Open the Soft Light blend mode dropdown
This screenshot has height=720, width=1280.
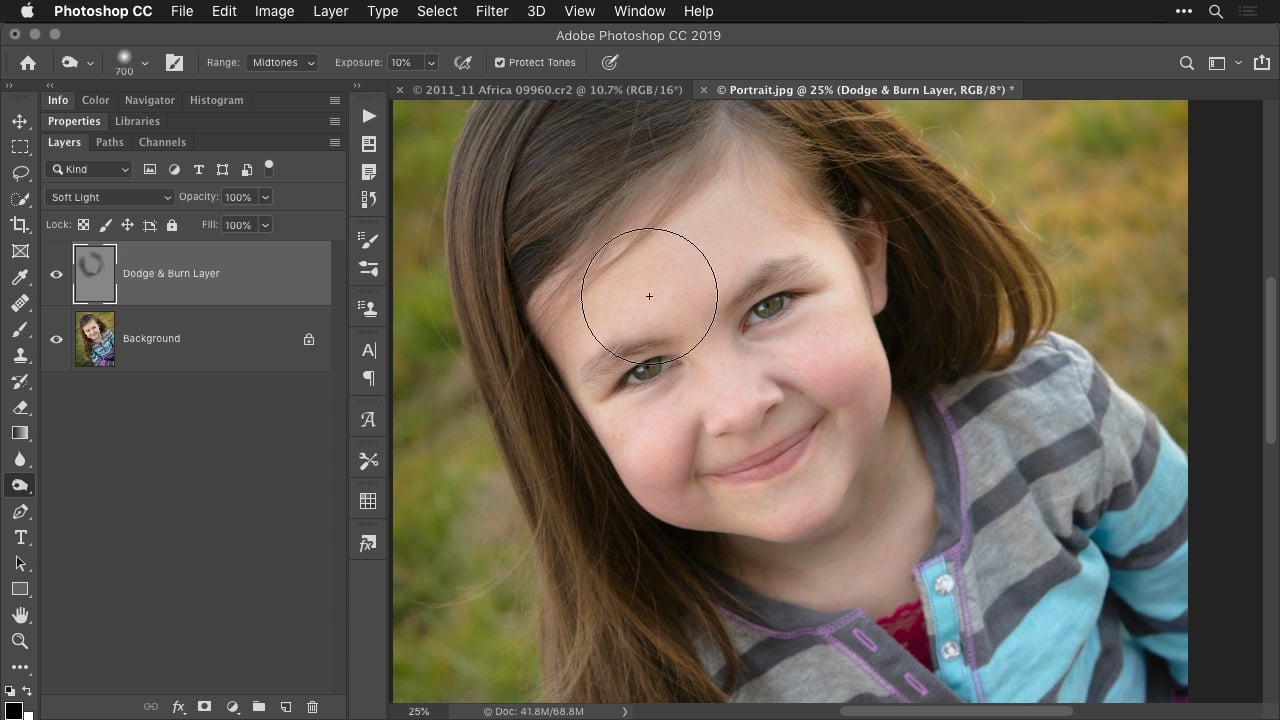pyautogui.click(x=110, y=197)
